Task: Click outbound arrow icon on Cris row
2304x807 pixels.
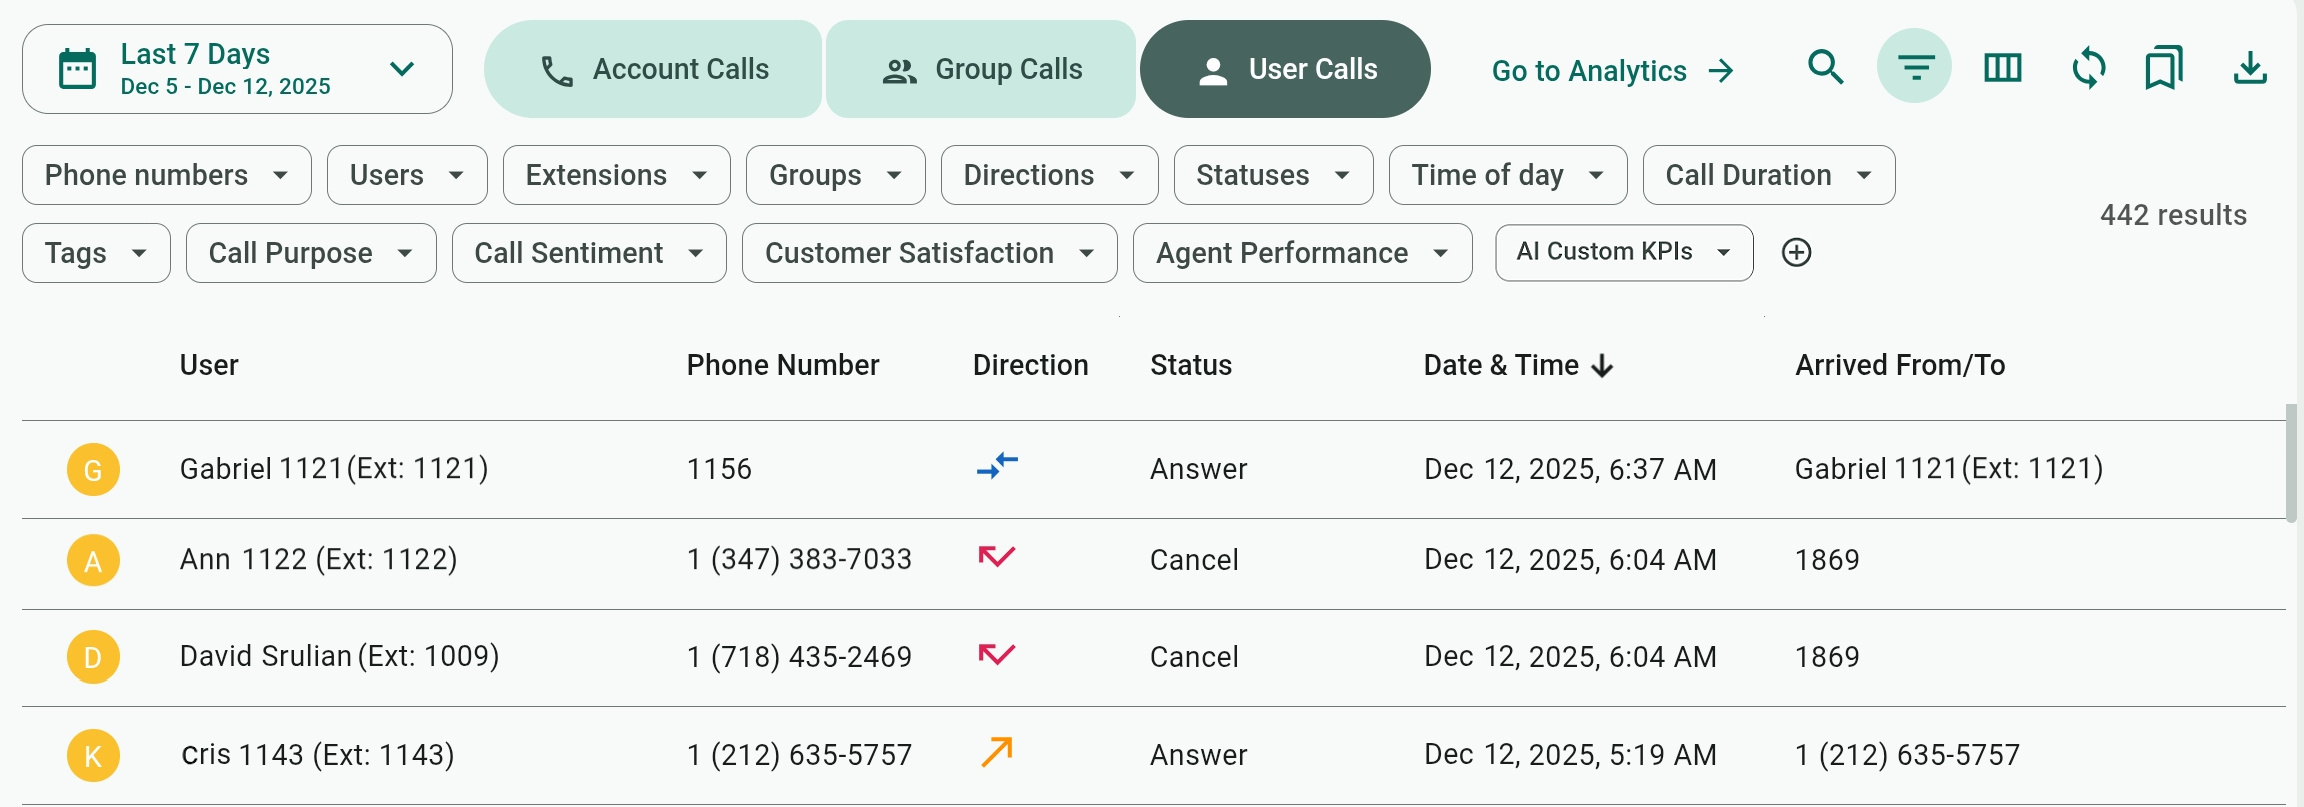Action: click(x=997, y=752)
